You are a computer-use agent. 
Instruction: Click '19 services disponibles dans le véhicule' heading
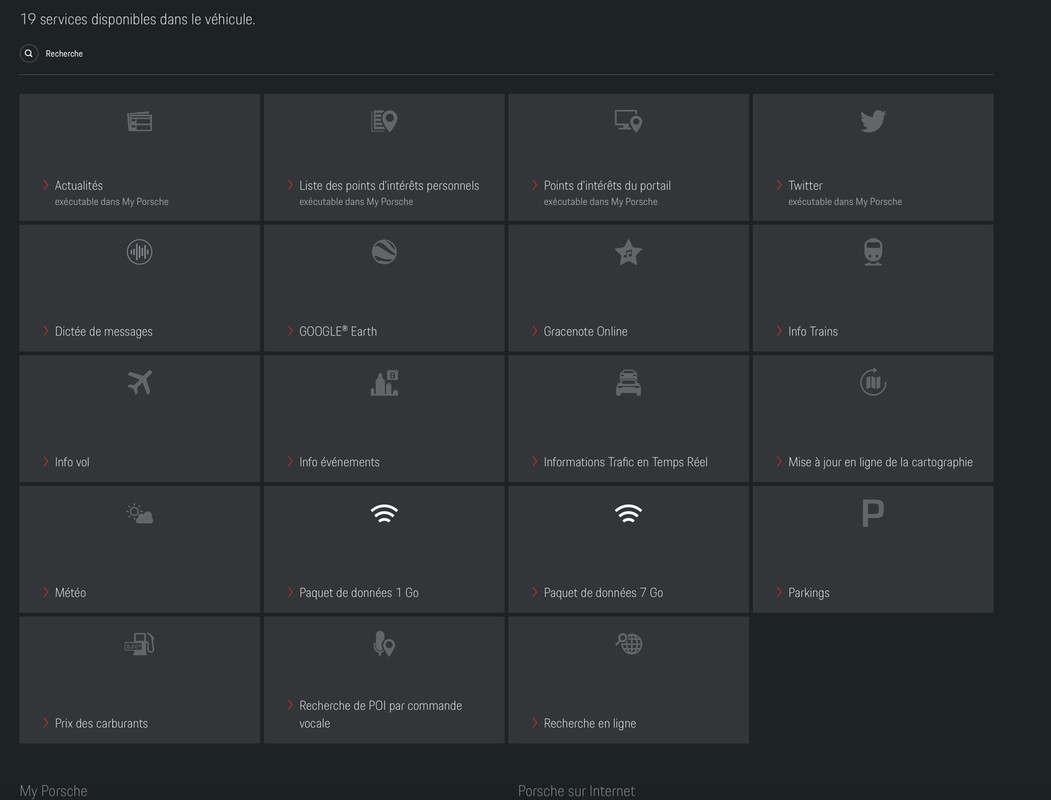[x=137, y=19]
